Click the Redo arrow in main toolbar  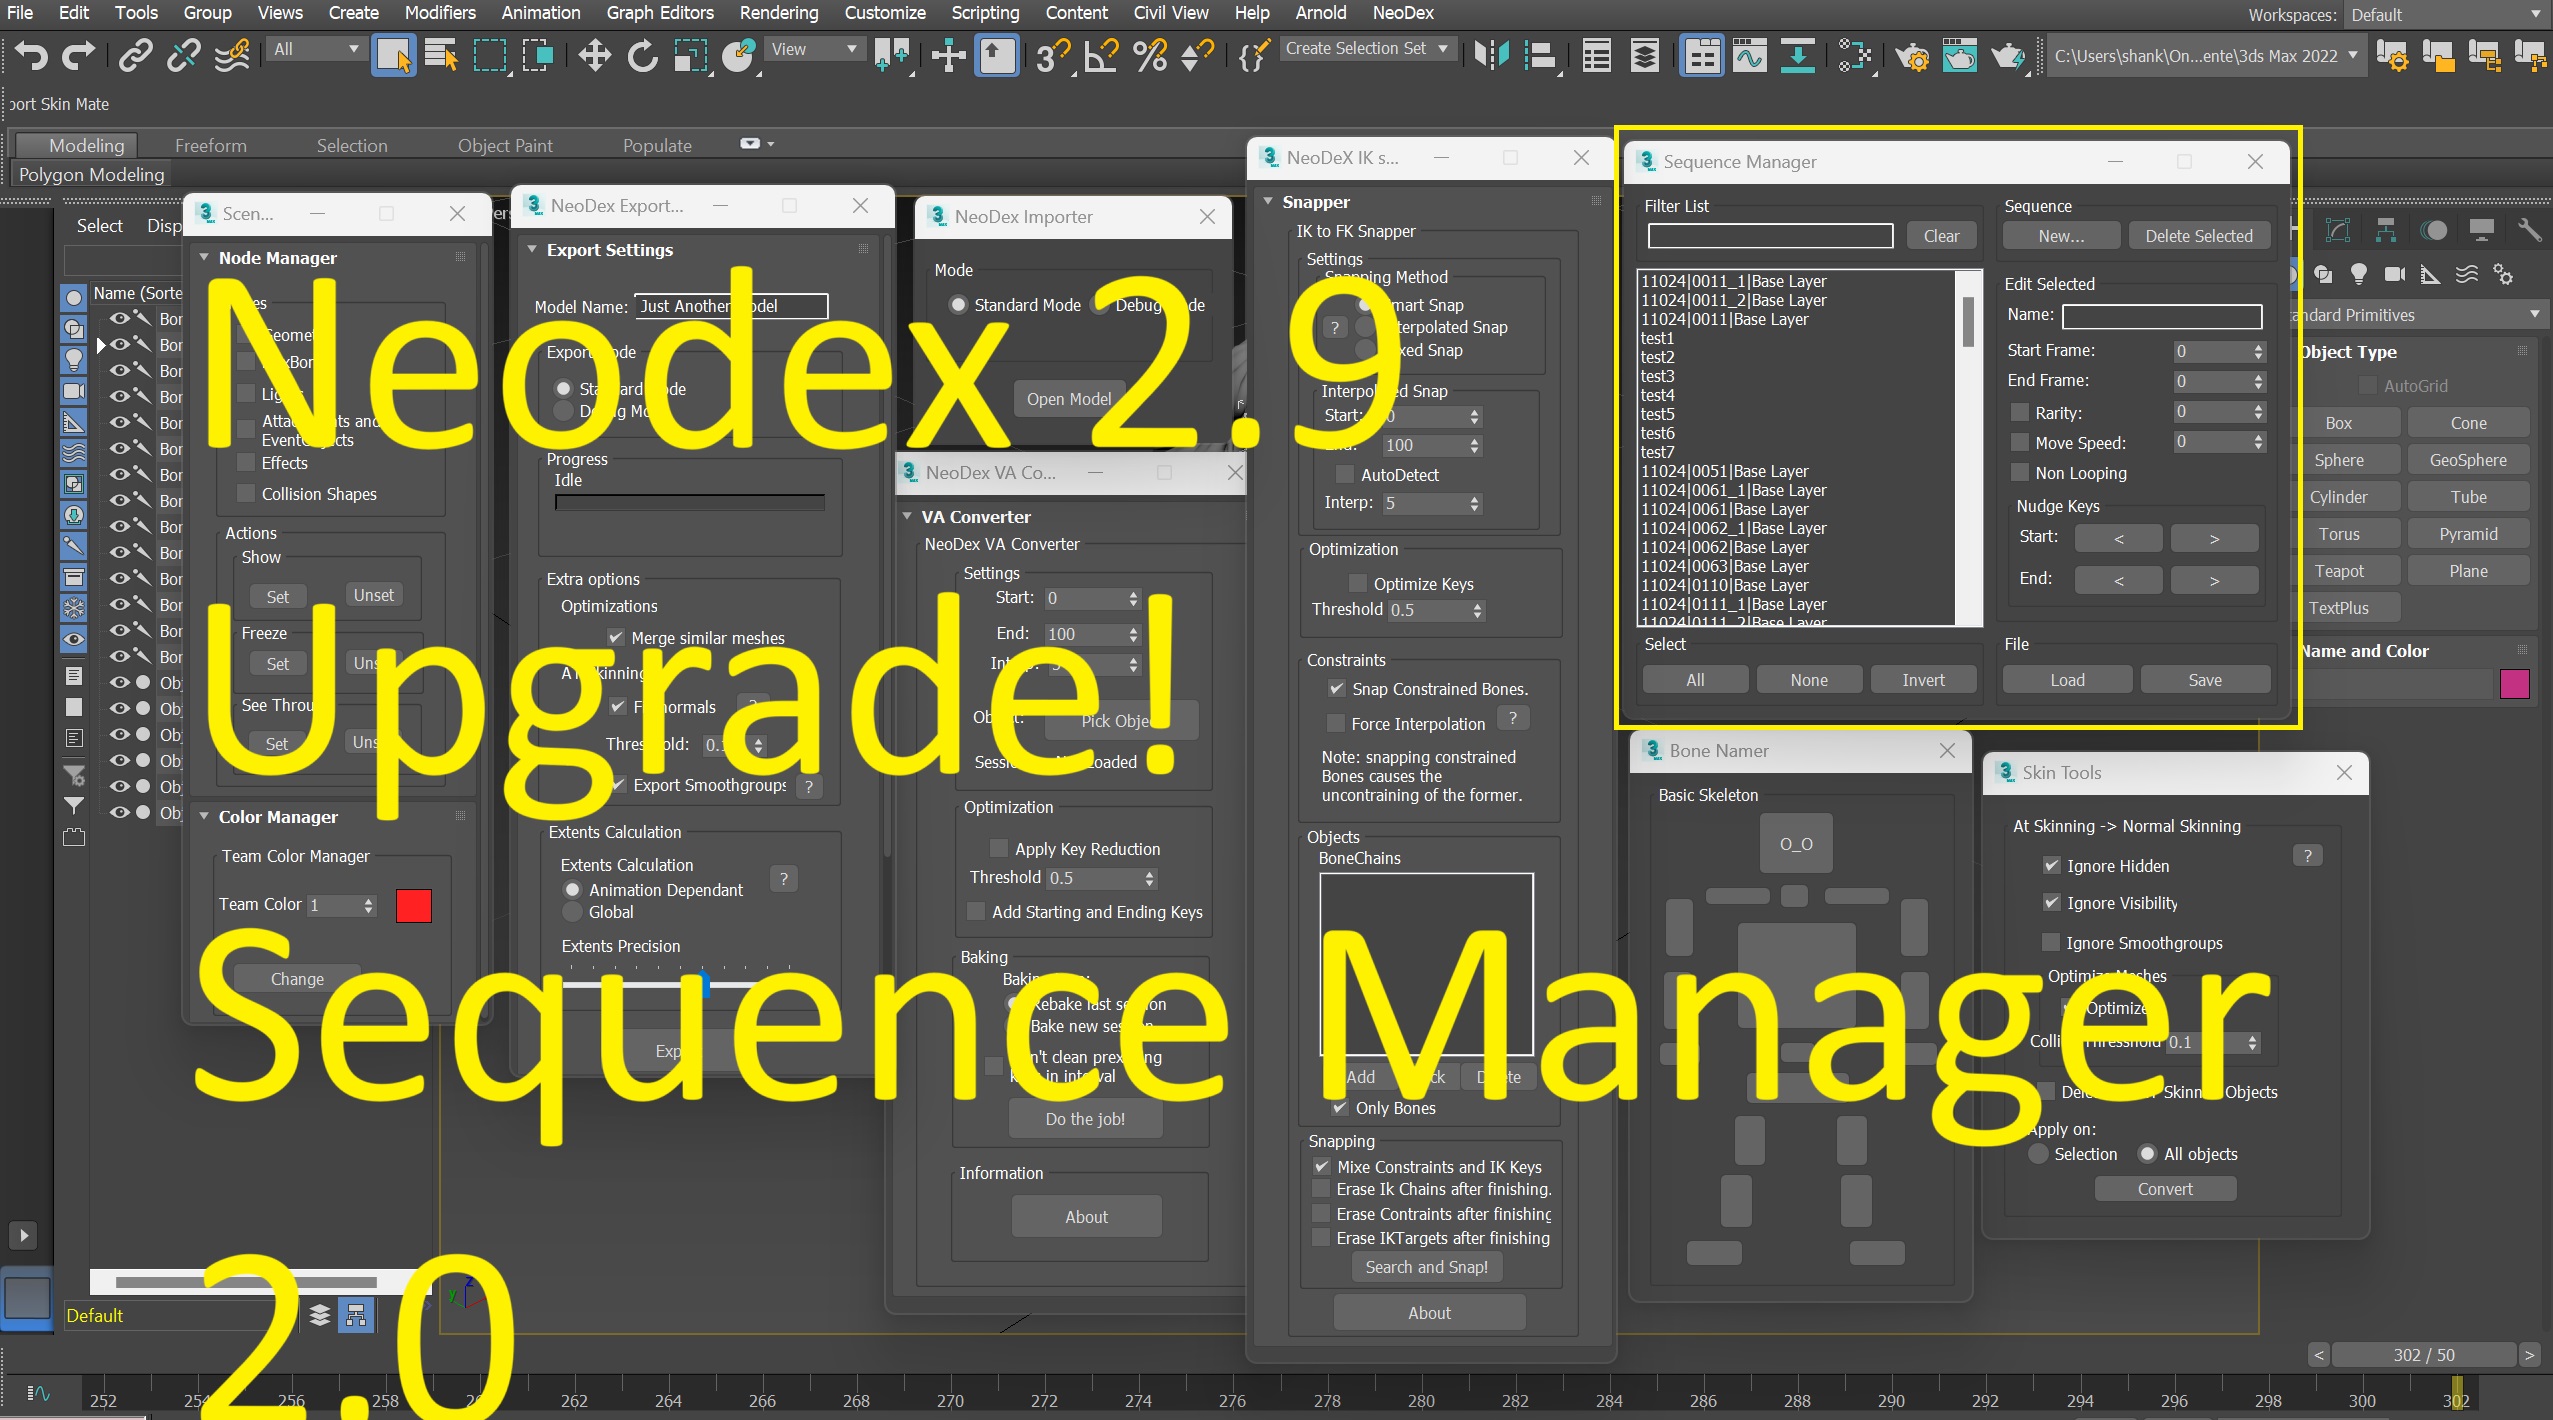click(x=78, y=55)
